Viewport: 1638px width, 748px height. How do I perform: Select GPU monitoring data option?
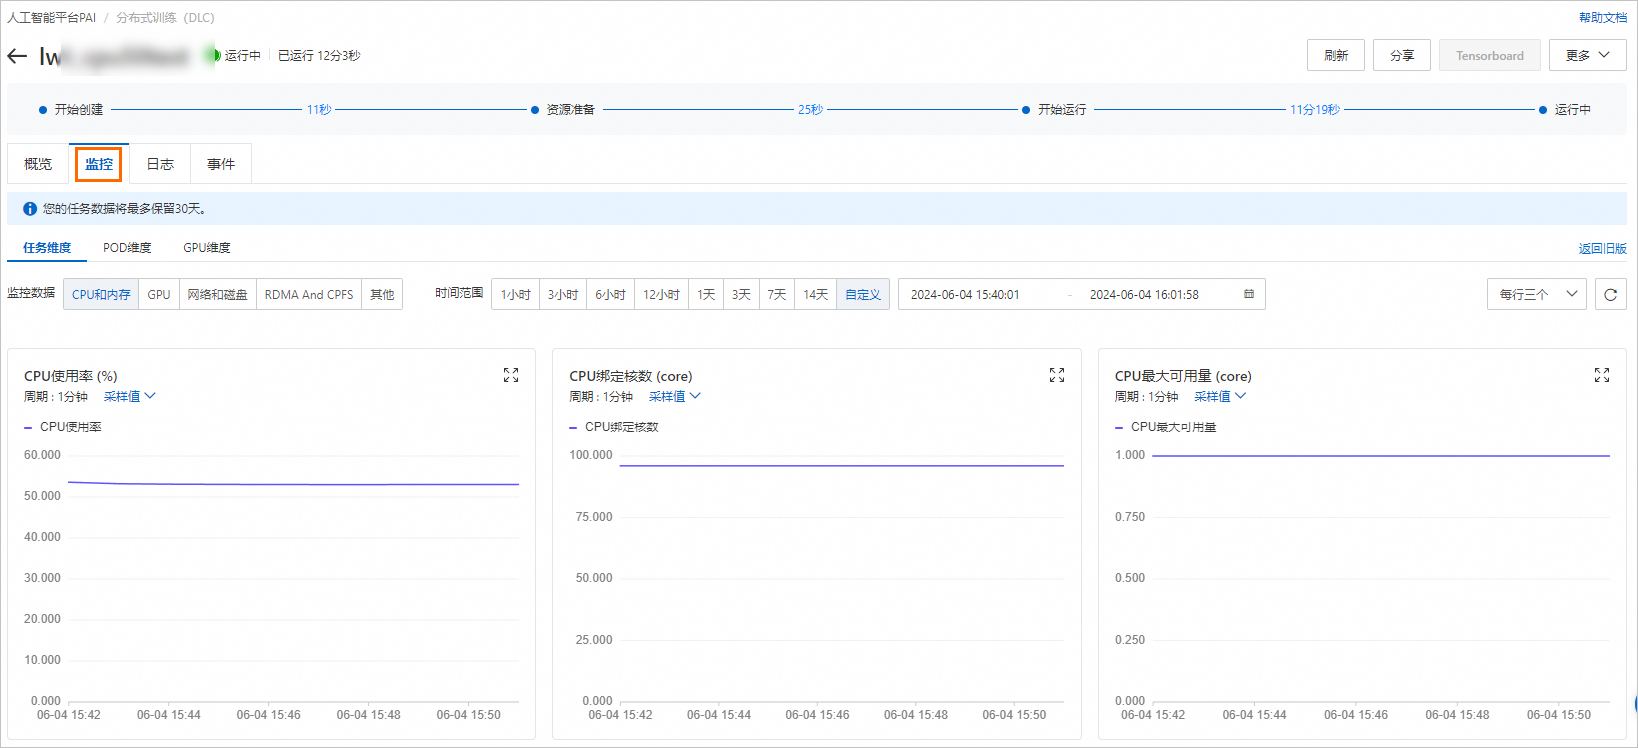point(159,294)
